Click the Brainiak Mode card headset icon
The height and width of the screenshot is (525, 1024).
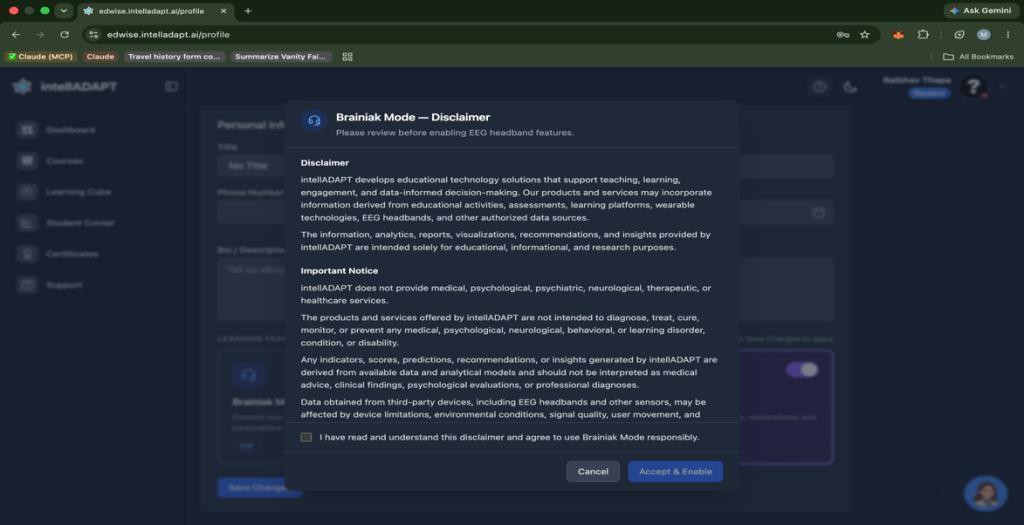(x=248, y=376)
